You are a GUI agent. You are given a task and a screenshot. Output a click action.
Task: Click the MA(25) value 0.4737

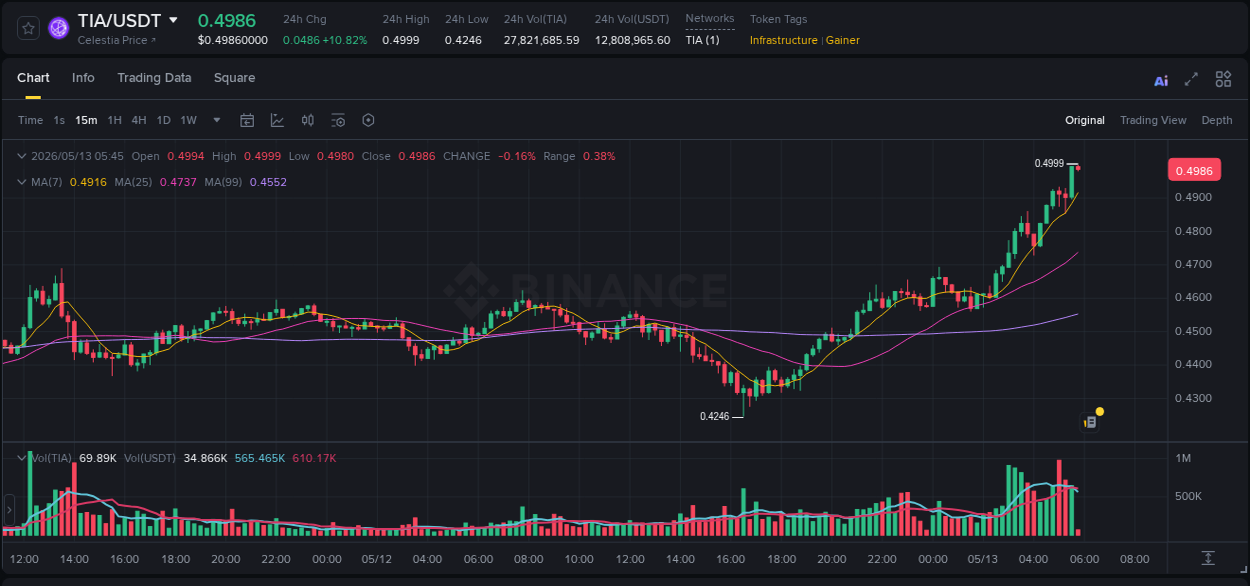(178, 182)
